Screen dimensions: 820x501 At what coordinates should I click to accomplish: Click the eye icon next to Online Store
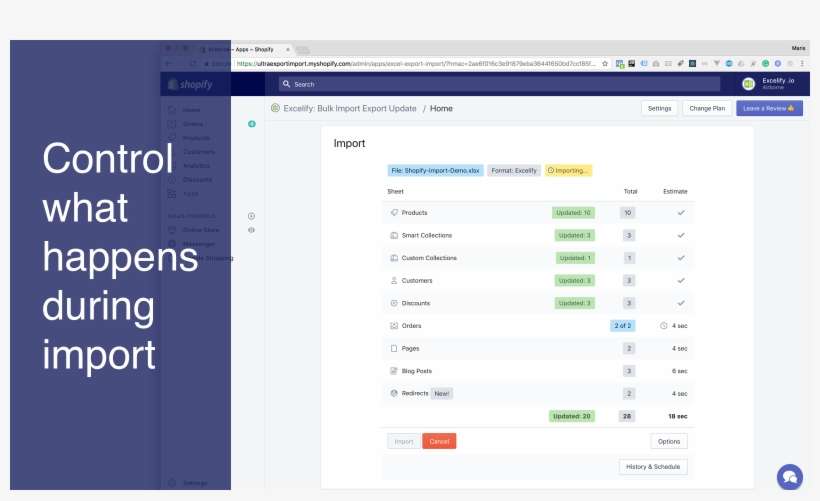[x=252, y=230]
